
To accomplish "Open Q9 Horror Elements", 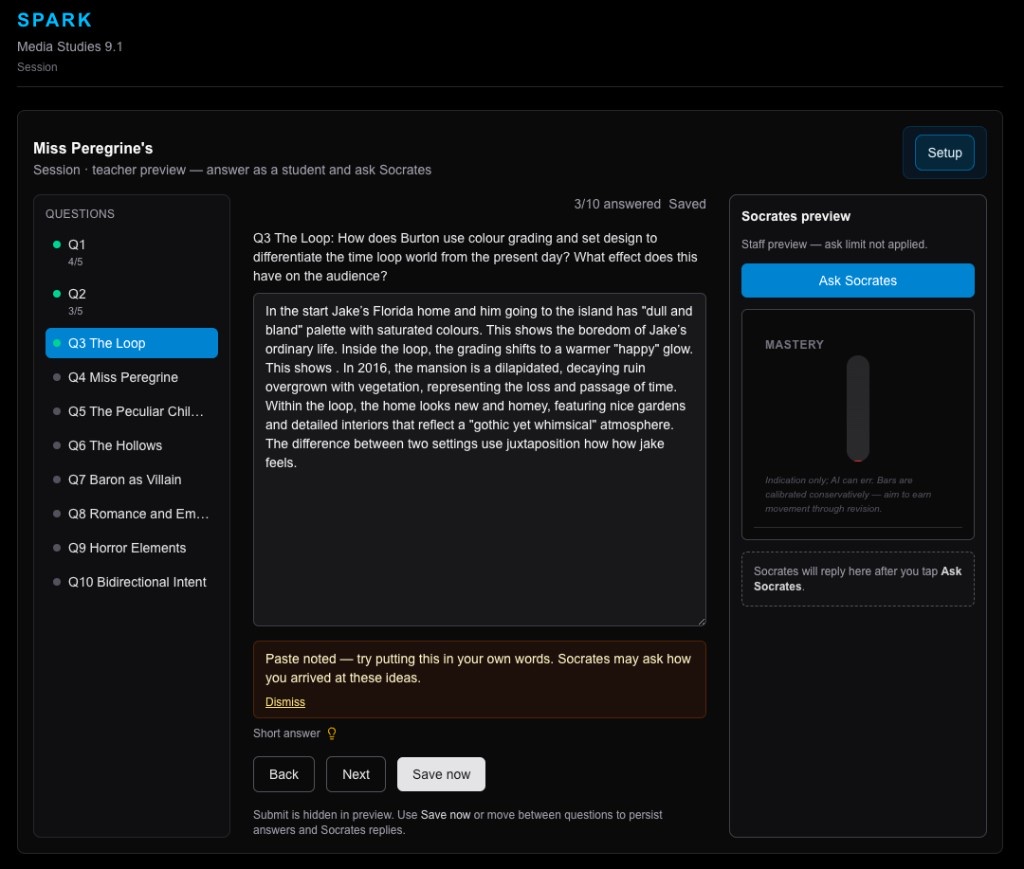I will click(131, 548).
